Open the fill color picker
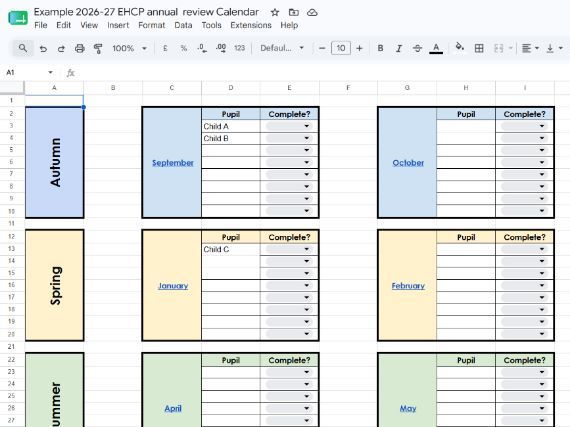The width and height of the screenshot is (570, 427). (460, 47)
